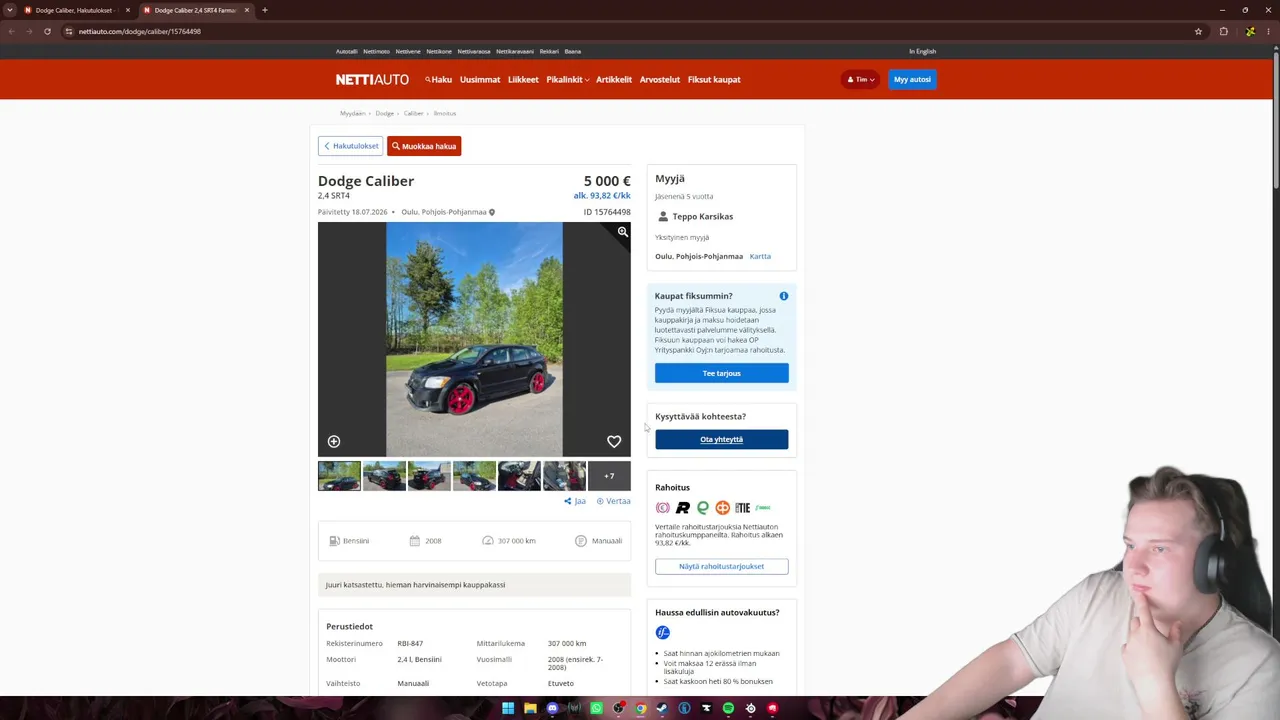Image resolution: width=1280 pixels, height=720 pixels.
Task: Open a new browser tab with plus icon
Action: (264, 10)
